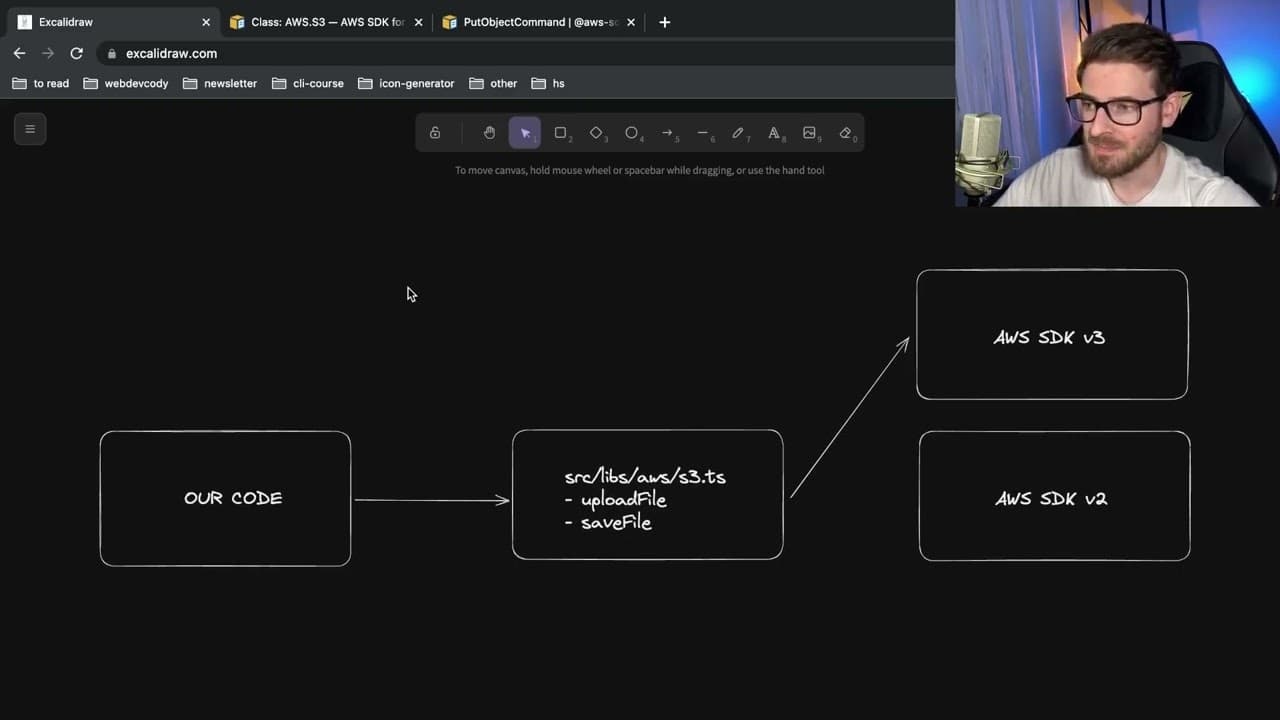Screen dimensions: 1280x720
Task: Open the 'newsletter' bookmarks folder
Action: 220,84
